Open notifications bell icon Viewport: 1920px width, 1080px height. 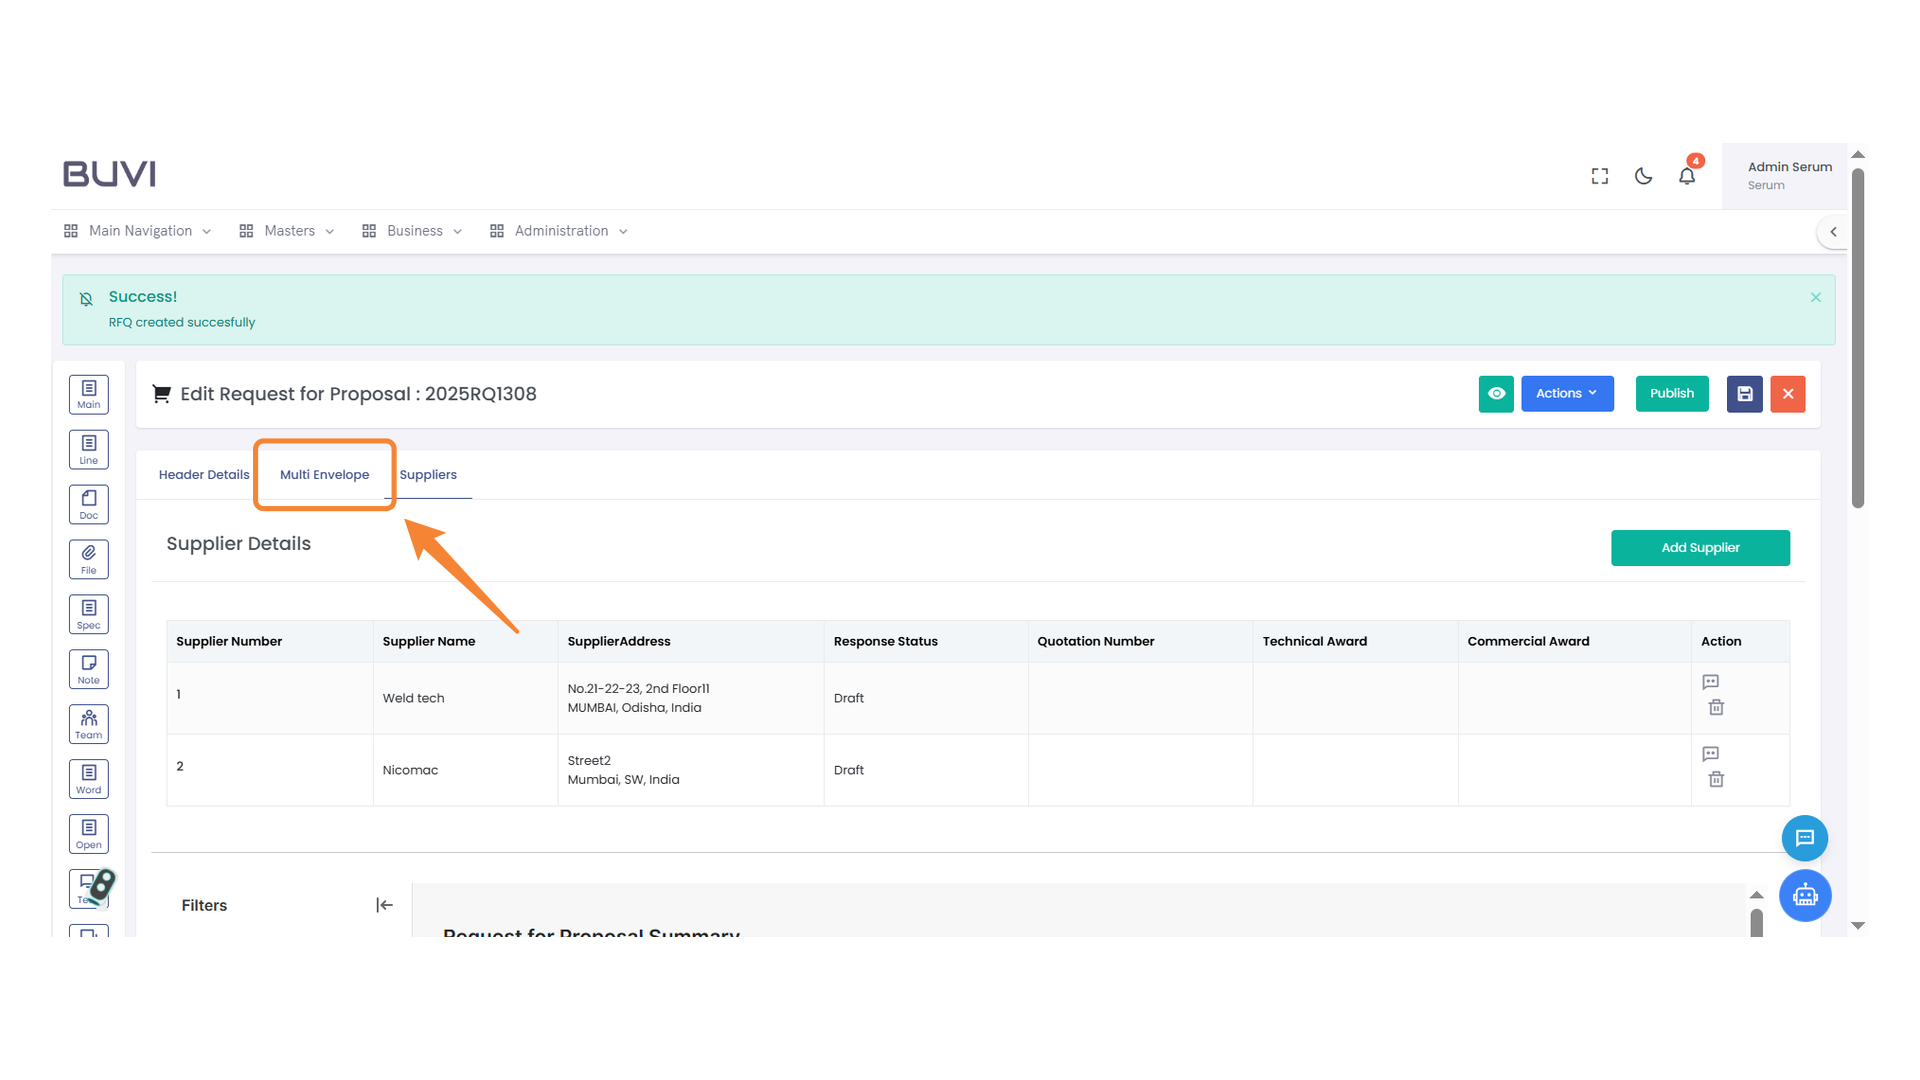click(1687, 176)
